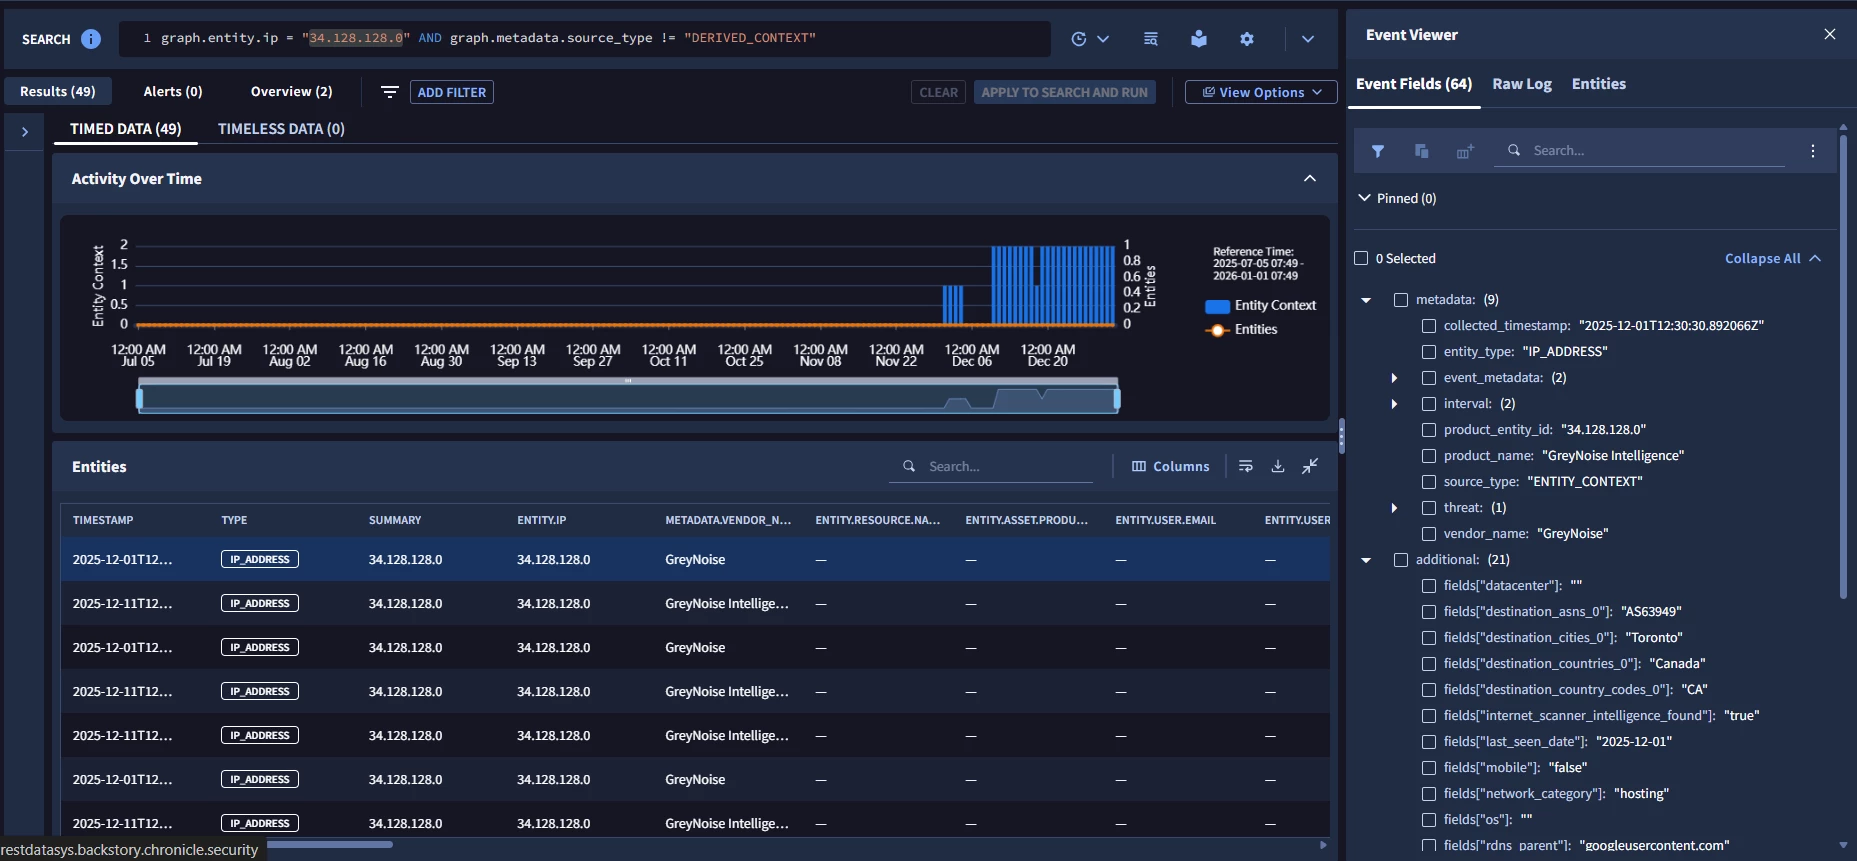The width and height of the screenshot is (1857, 861).
Task: Expand the event_metadata tree node
Action: coord(1394,378)
